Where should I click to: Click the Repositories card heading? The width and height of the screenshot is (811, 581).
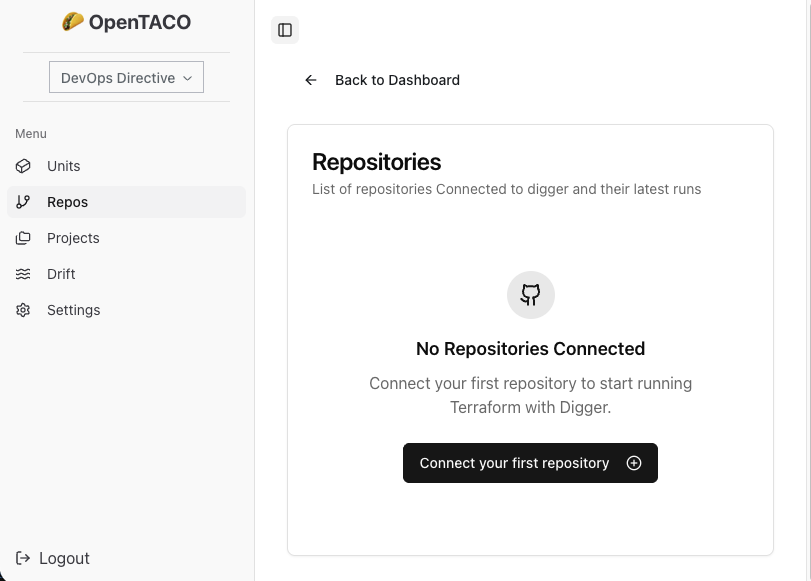(x=377, y=161)
